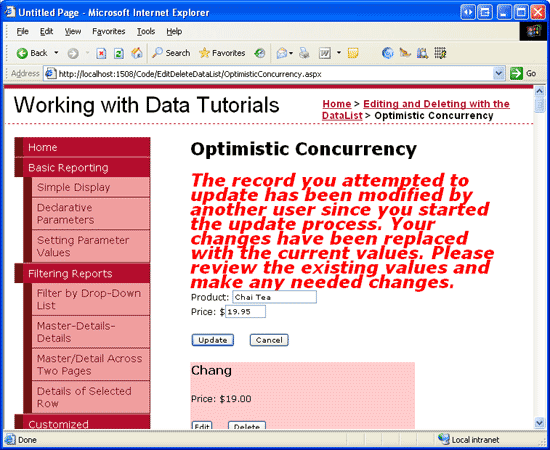Viewport: 550px width, 450px height.
Task: Select Home in the sidebar menu
Action: pyautogui.click(x=86, y=147)
